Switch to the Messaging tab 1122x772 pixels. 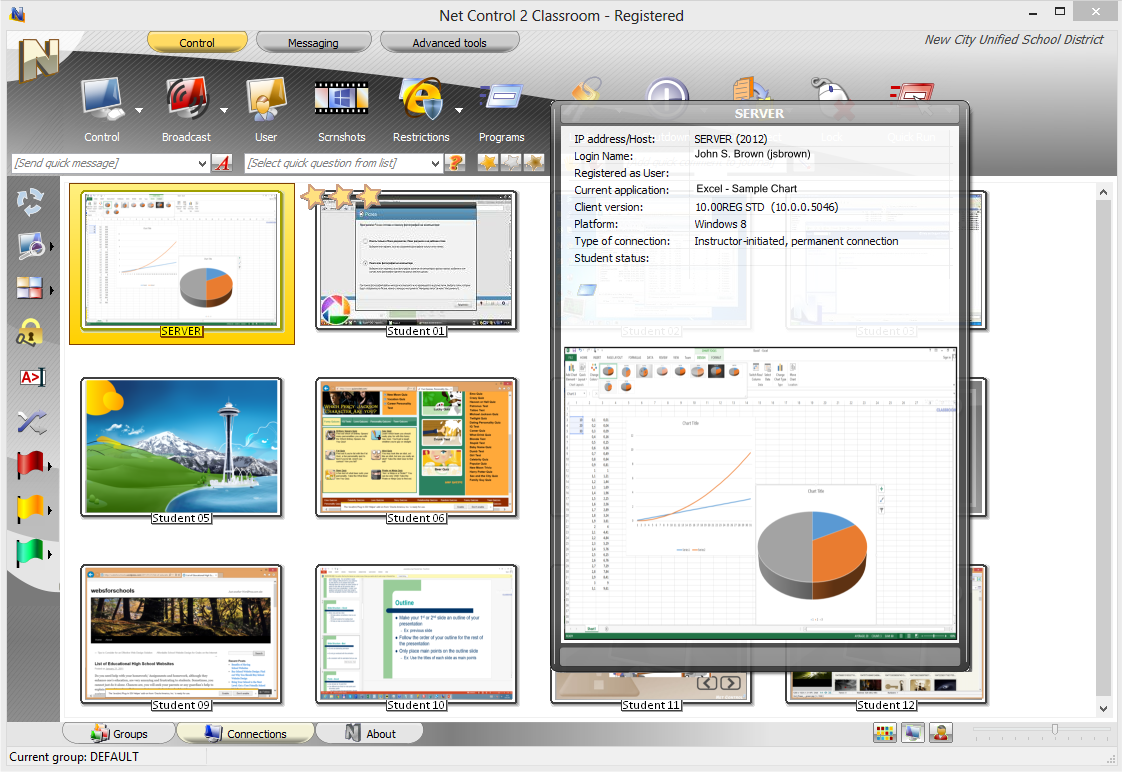(x=313, y=43)
